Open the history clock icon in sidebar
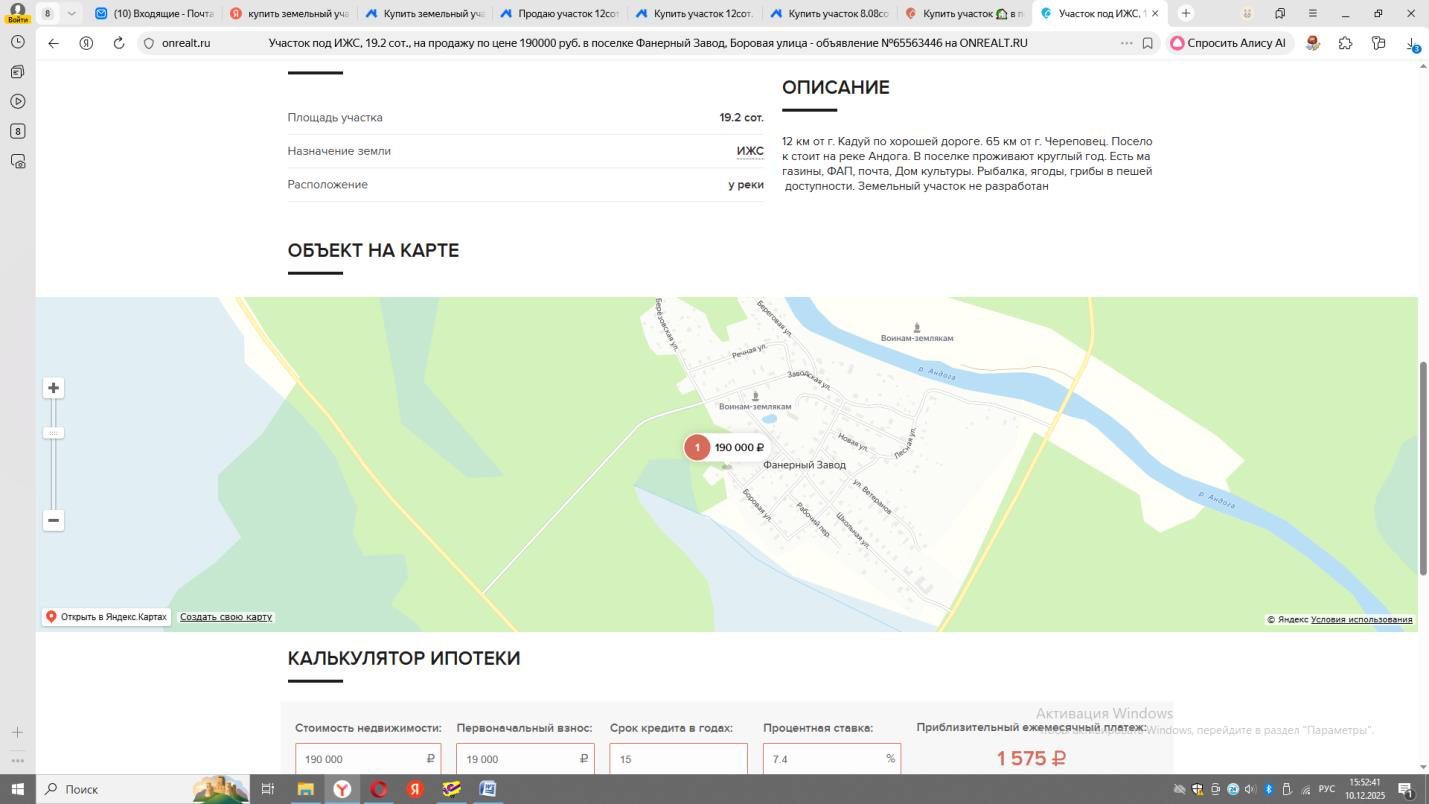The width and height of the screenshot is (1429, 804). 17,42
